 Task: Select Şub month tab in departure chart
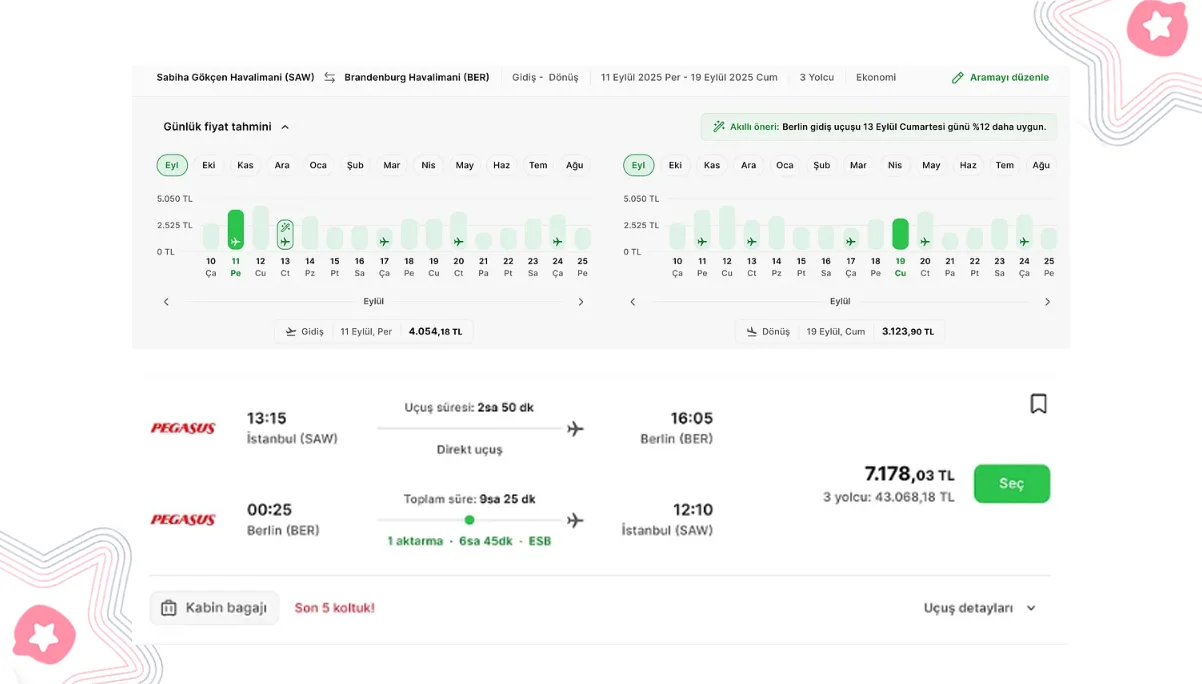355,165
